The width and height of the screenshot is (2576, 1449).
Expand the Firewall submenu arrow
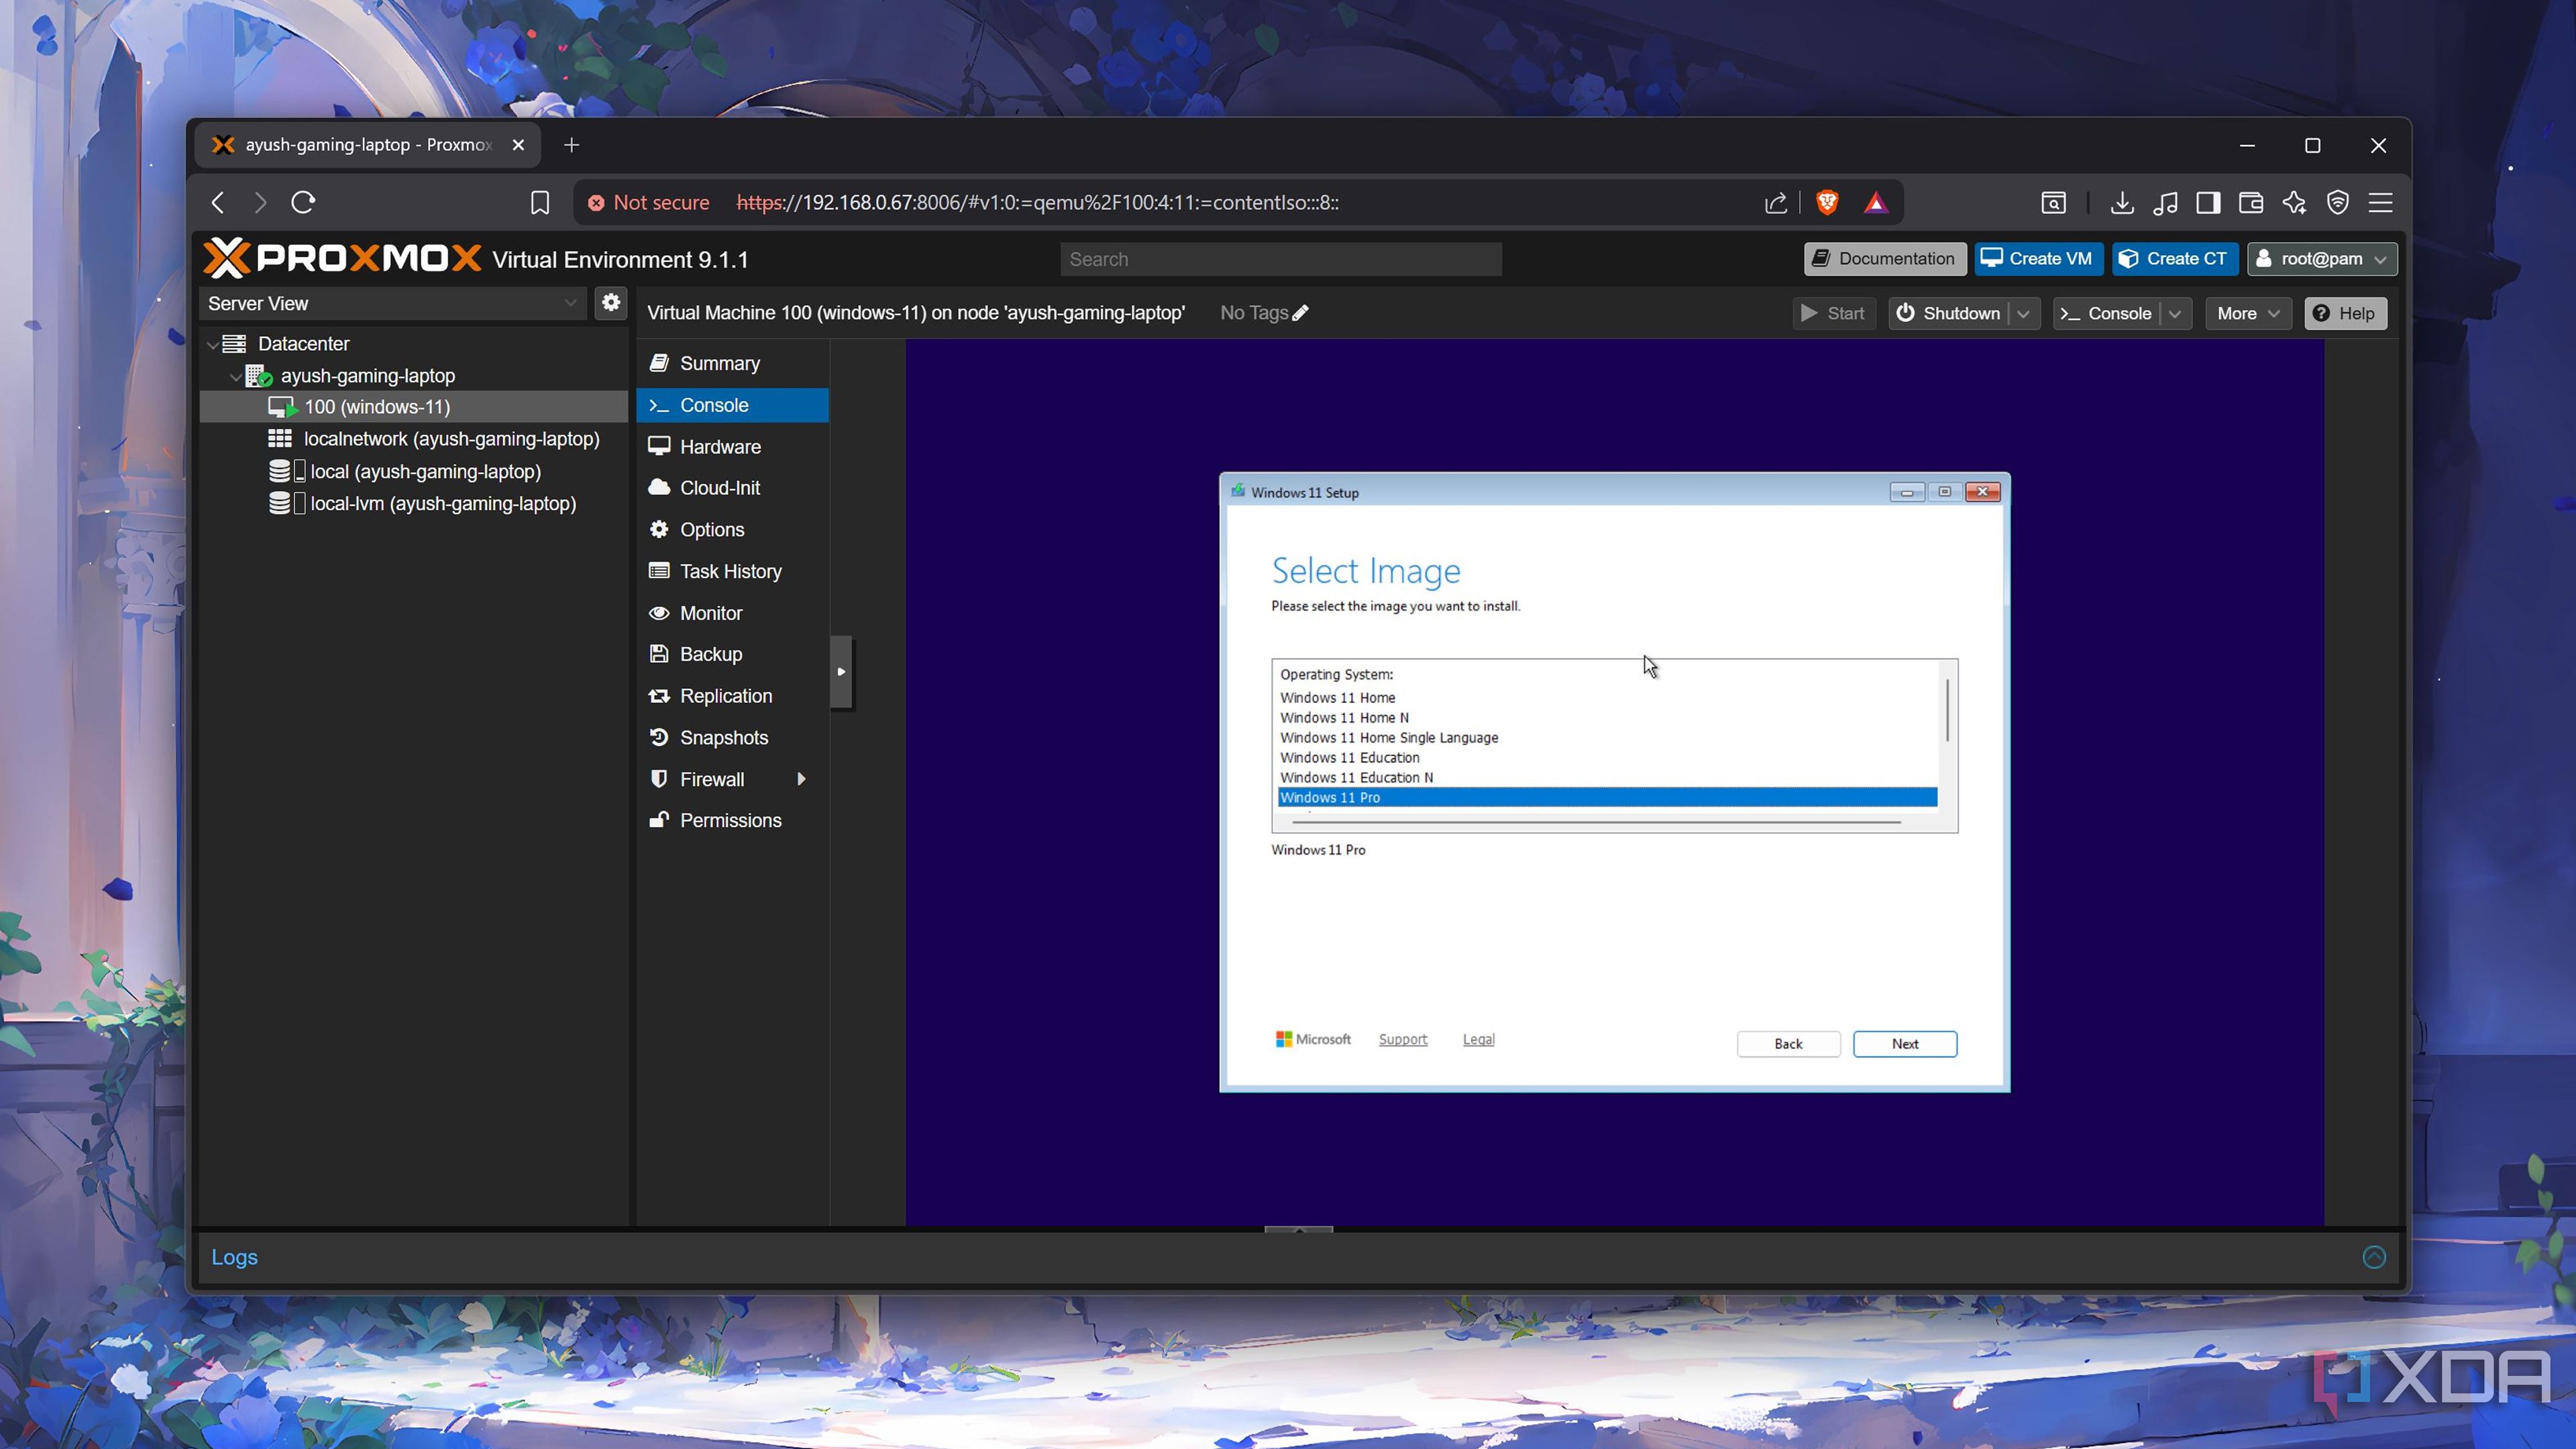tap(801, 779)
